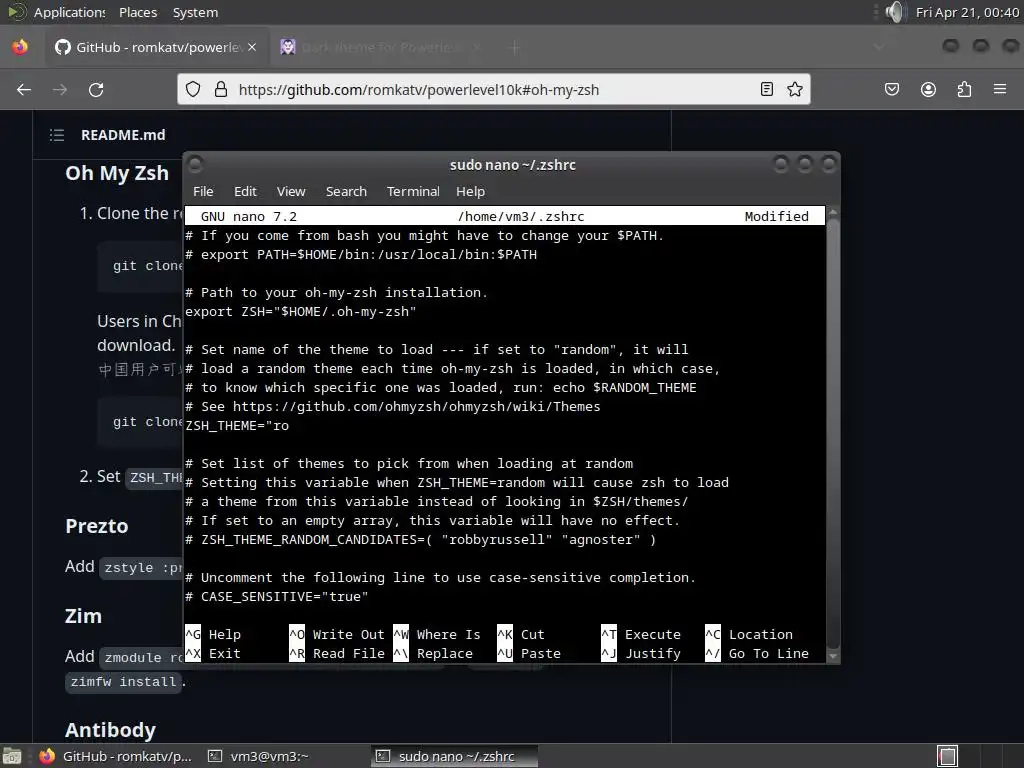
Task: Open the Terminal menu in terminal window
Action: pos(413,191)
